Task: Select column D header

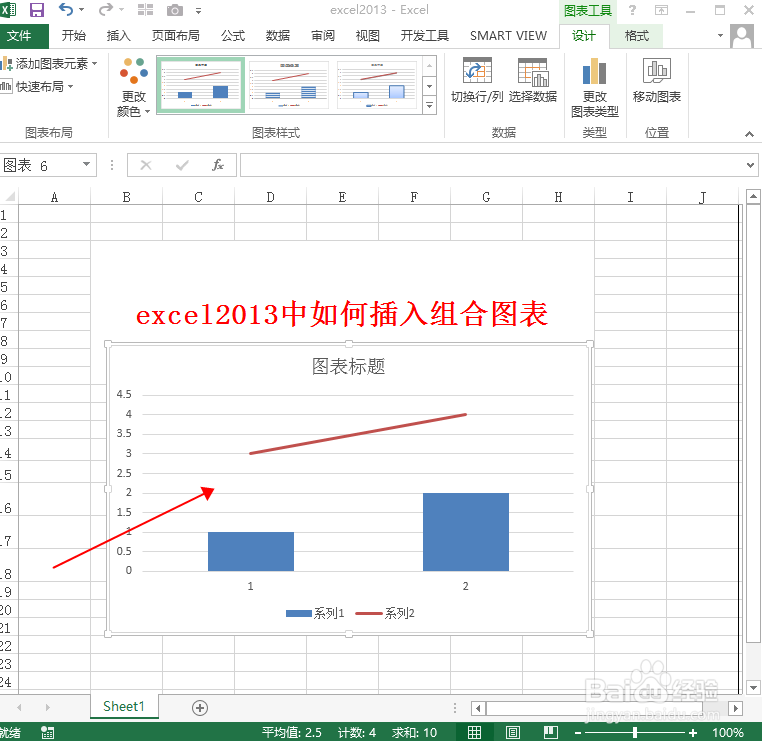Action: 270,197
